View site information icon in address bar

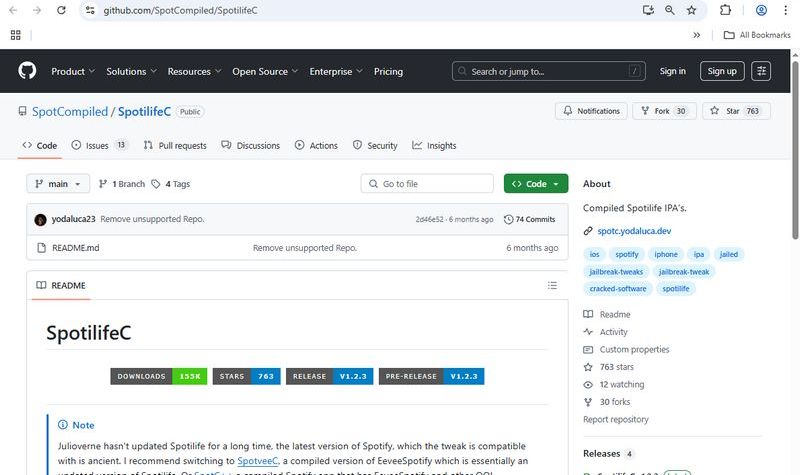90,10
